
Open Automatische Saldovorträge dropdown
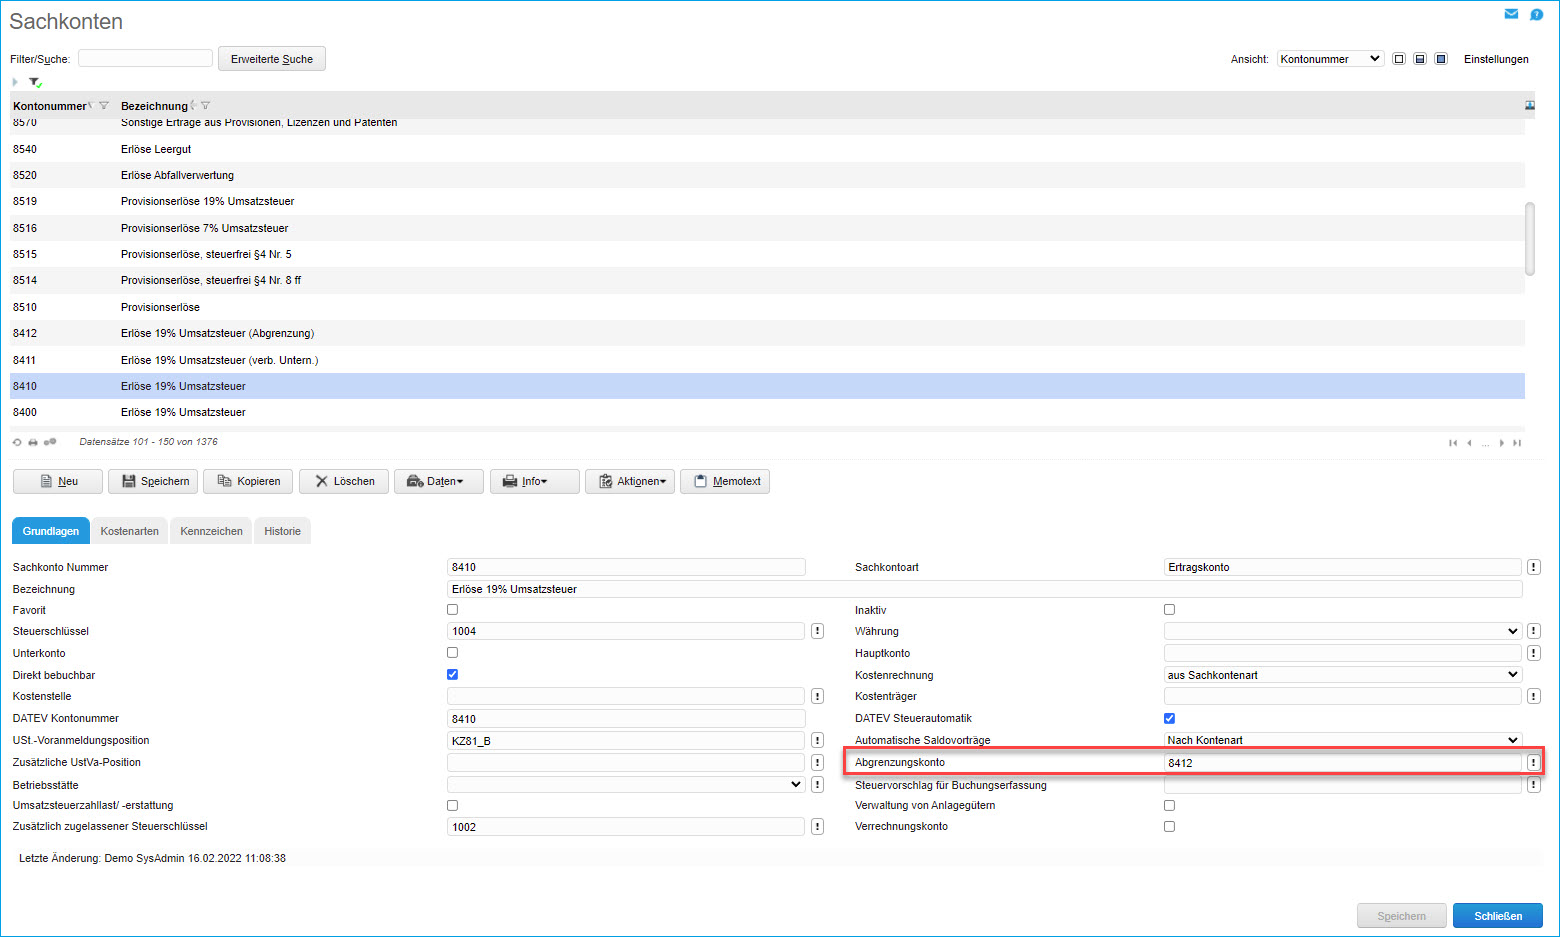1342,740
